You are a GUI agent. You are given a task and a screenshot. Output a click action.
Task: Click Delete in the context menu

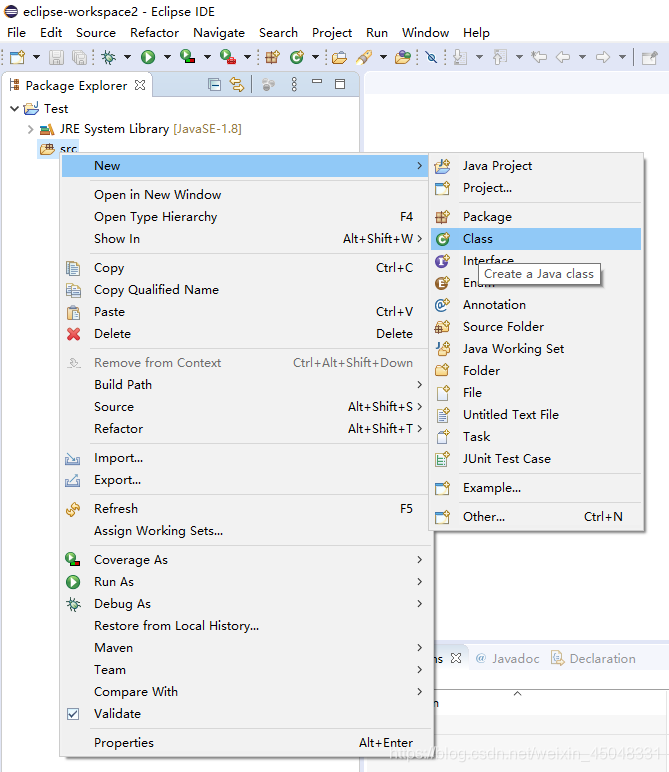[x=246, y=334]
